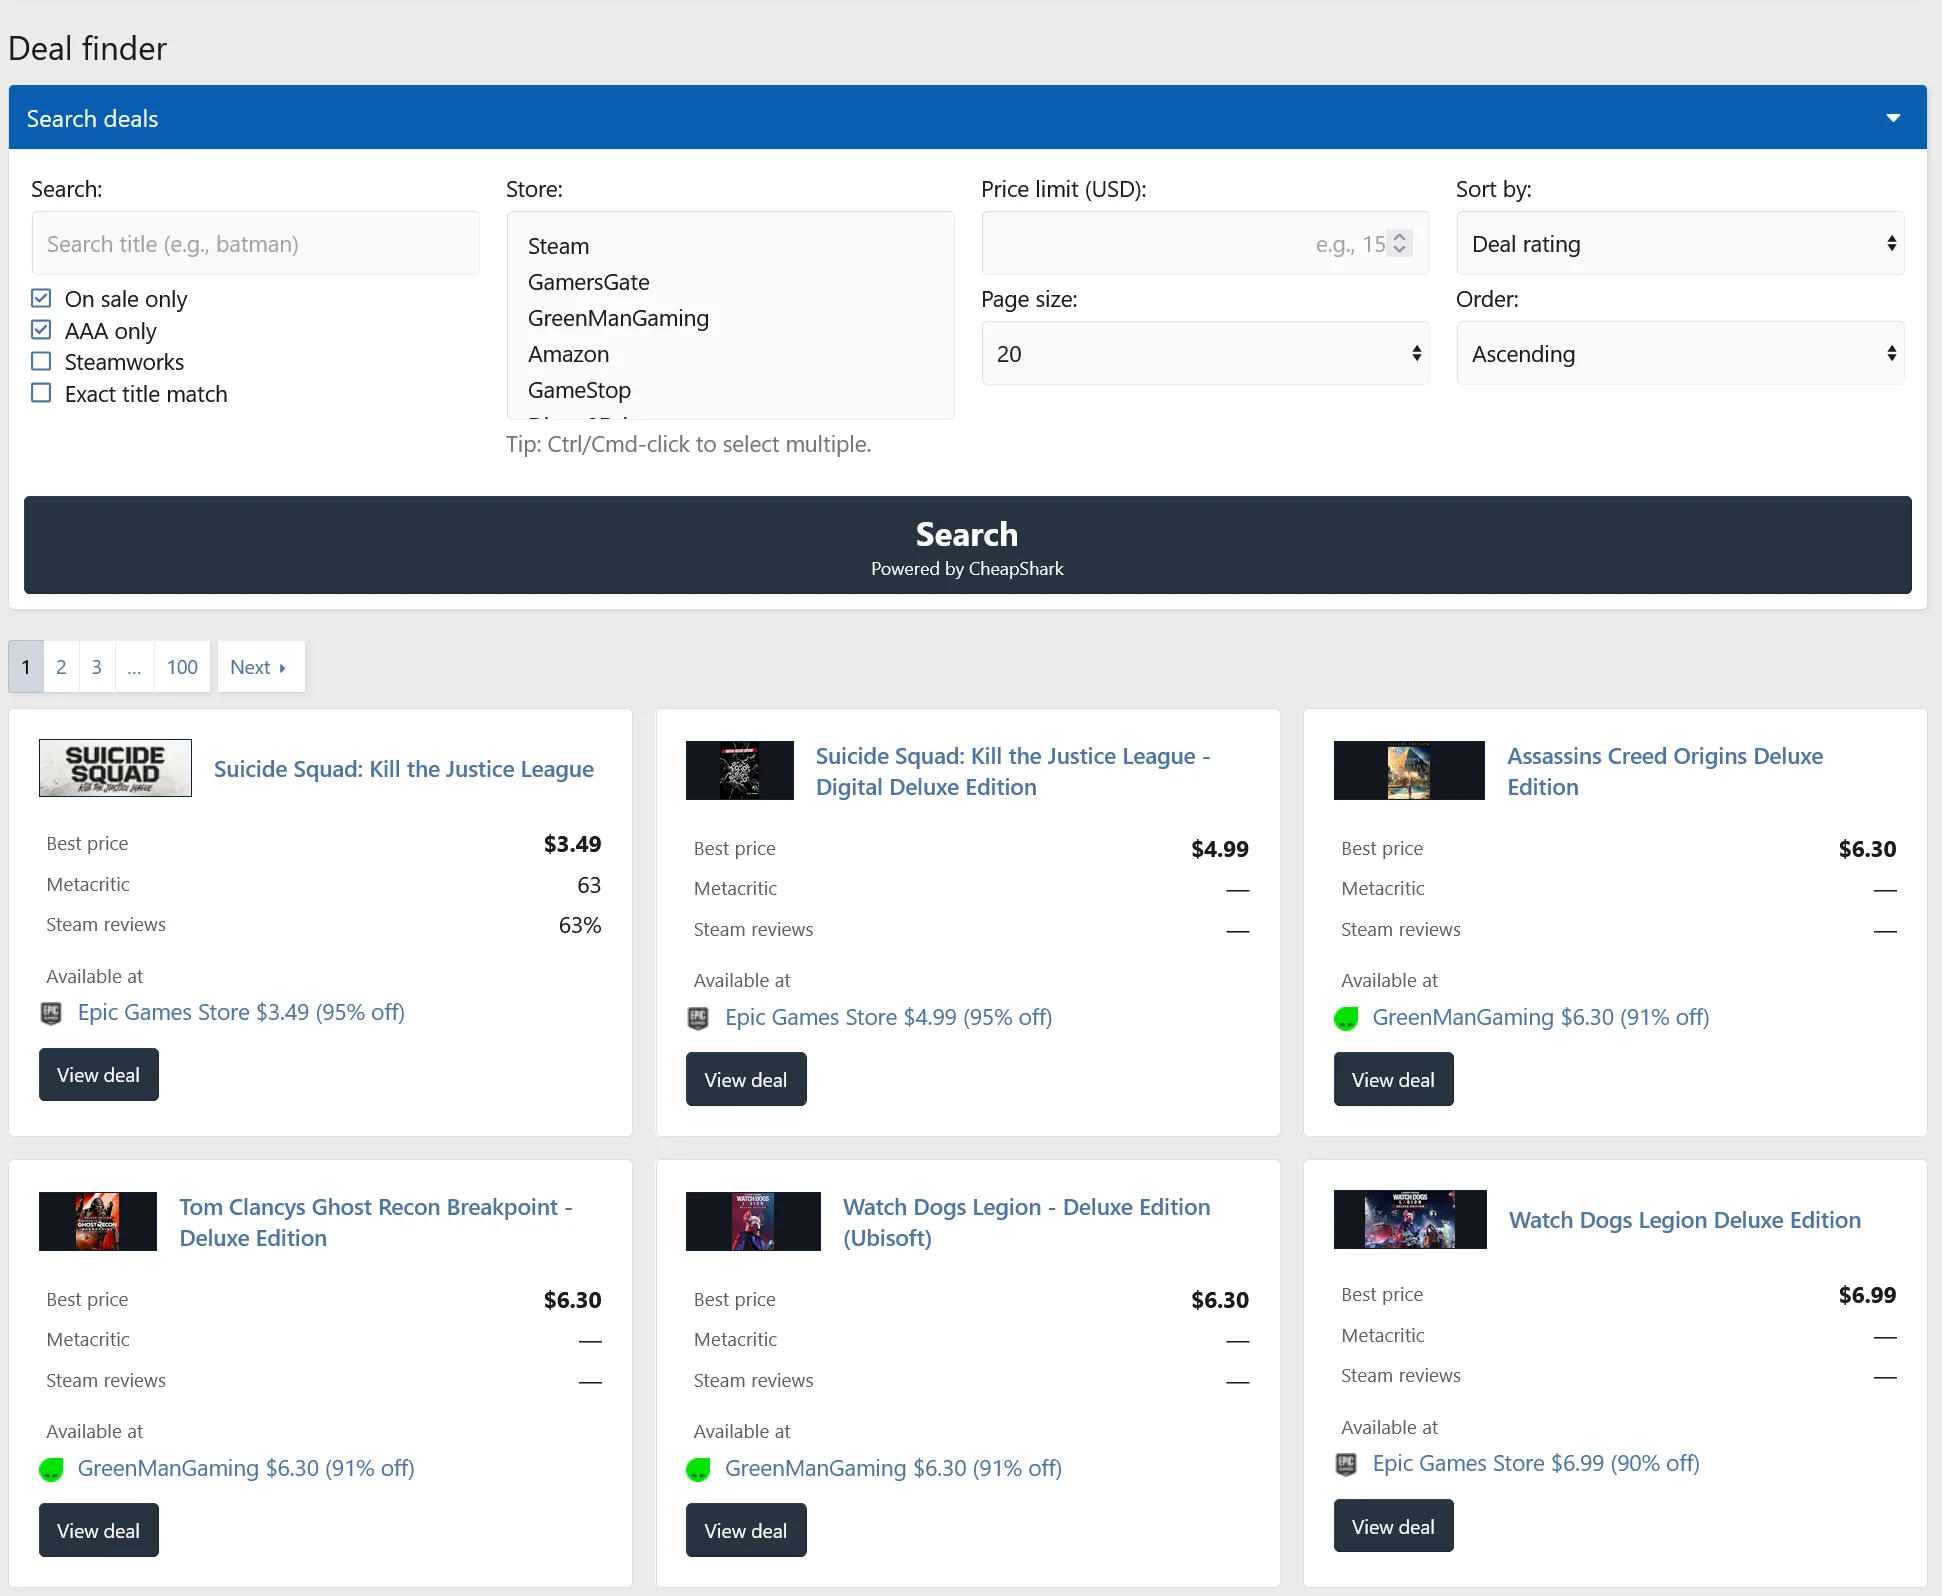The image size is (1942, 1596).
Task: Open Watch Dogs Legion Deluxe Edition title link
Action: 1685,1220
